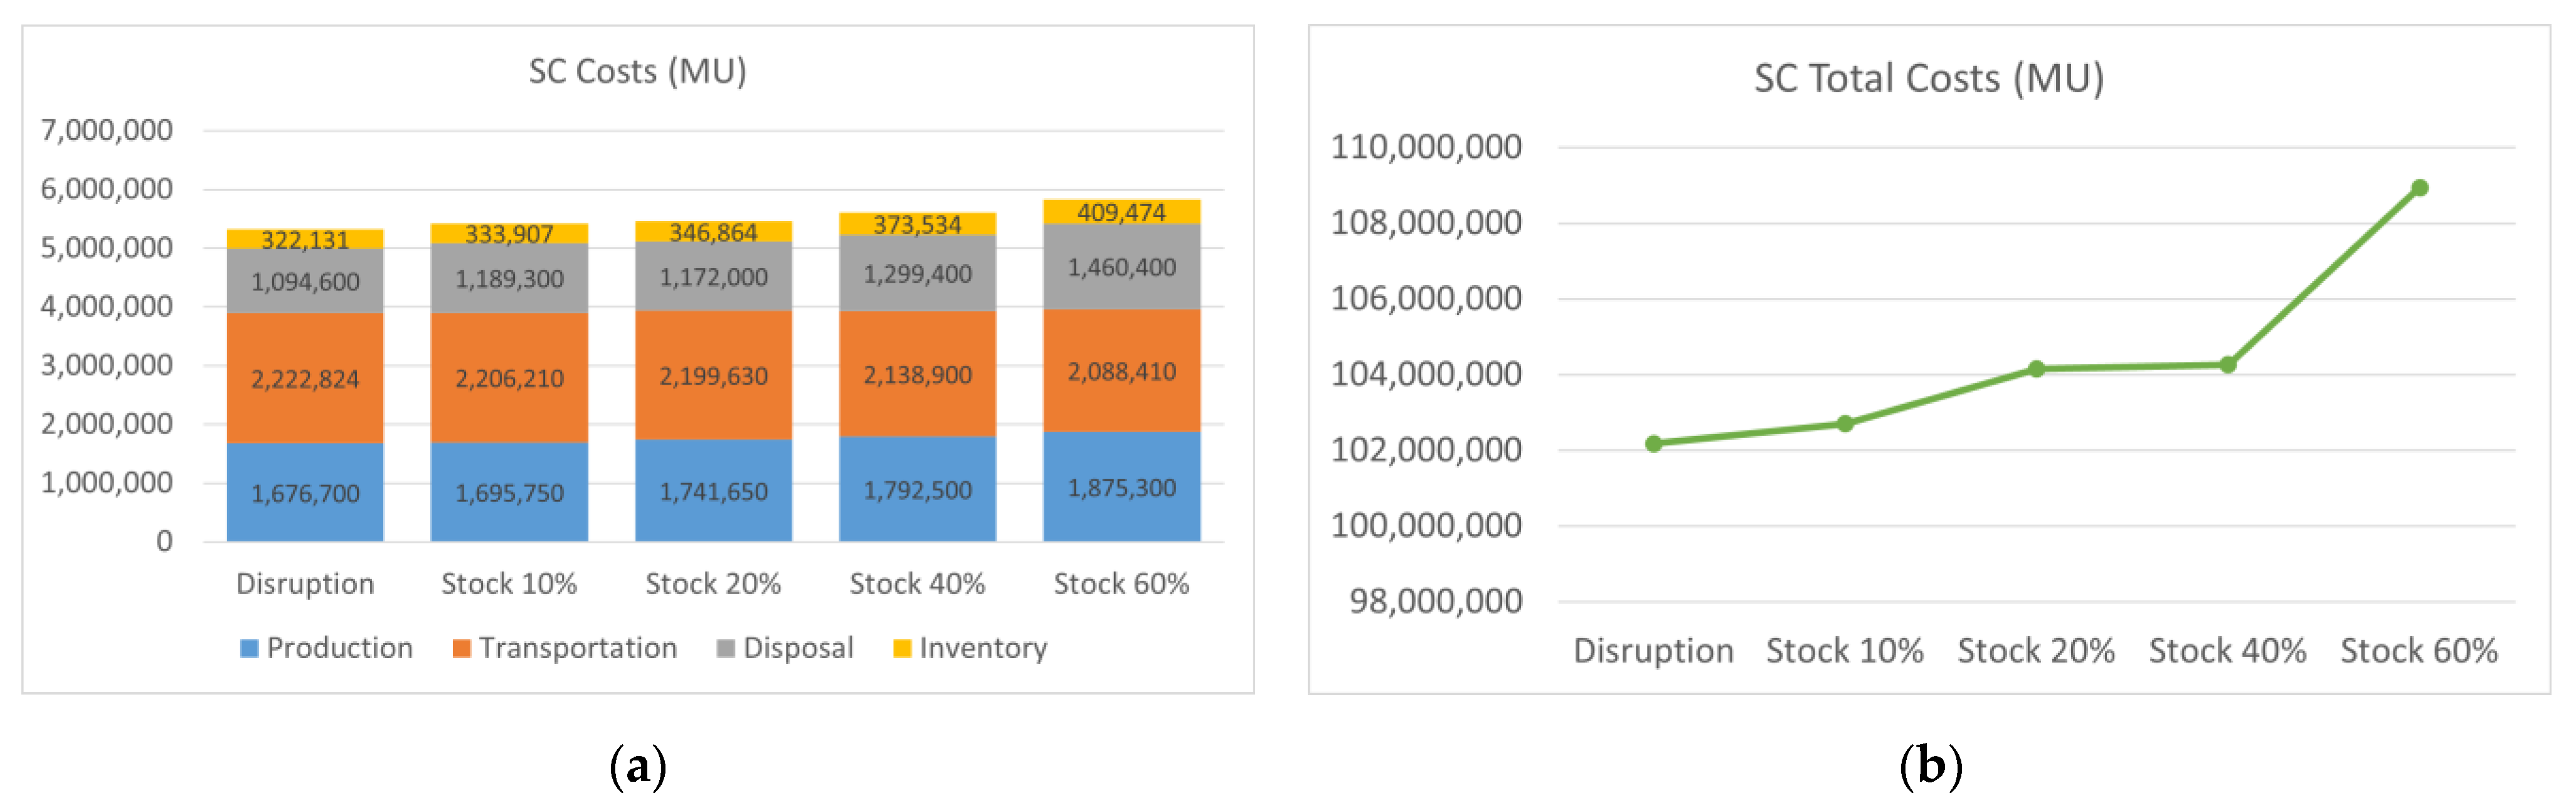Screen dimensions: 2576x810
Task: Click the yellow Inventory legend swatch
Action: pos(902,648)
